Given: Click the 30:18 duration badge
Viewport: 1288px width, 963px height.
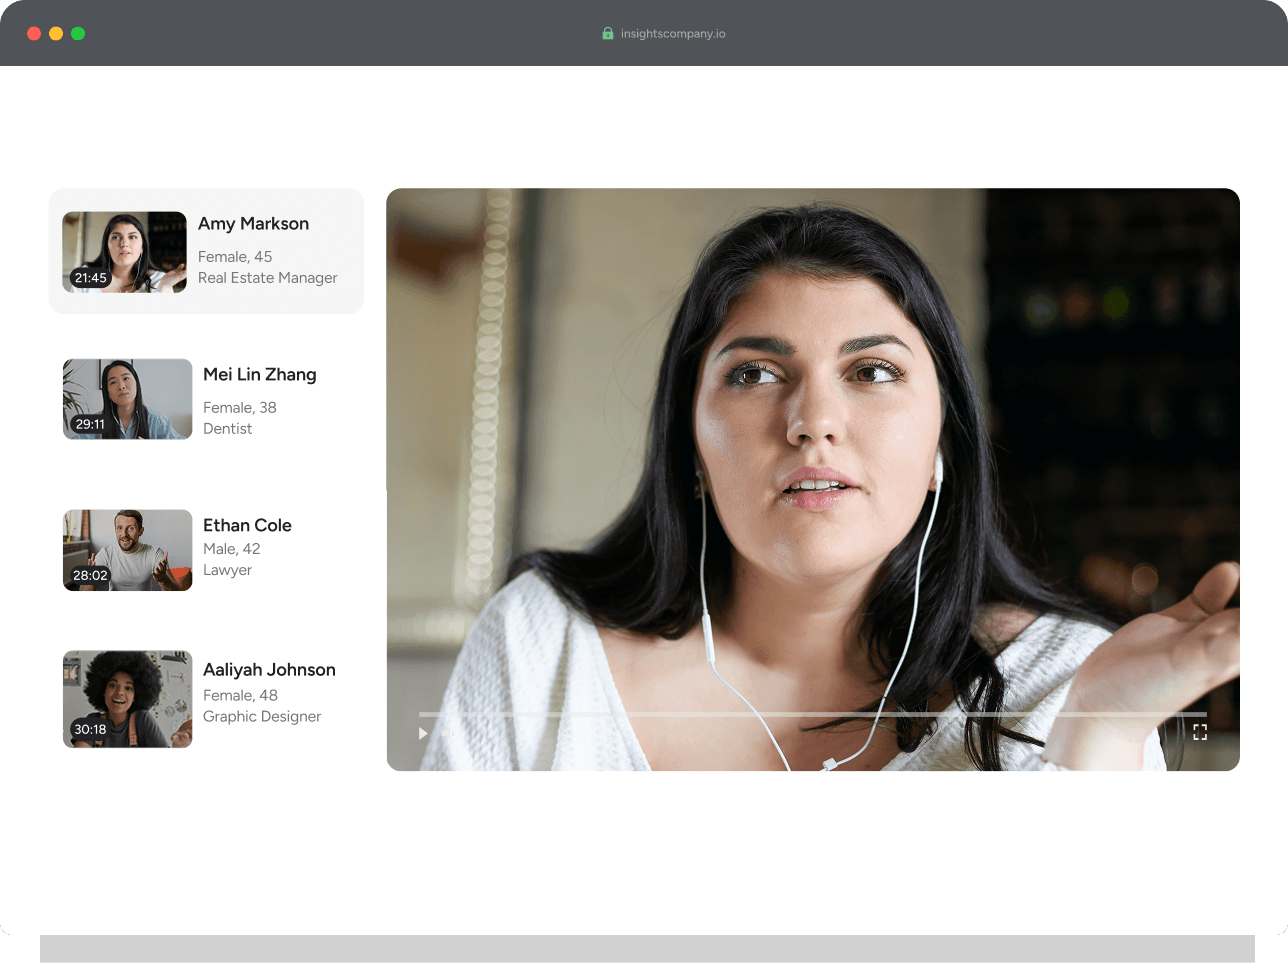Looking at the screenshot, I should (x=90, y=729).
